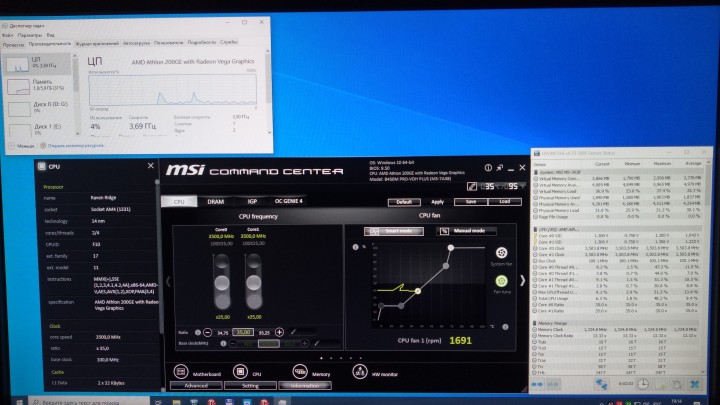This screenshot has width=720, height=405.
Task: Select the ЦП graph in Task Manager sidebar
Action: click(37, 64)
